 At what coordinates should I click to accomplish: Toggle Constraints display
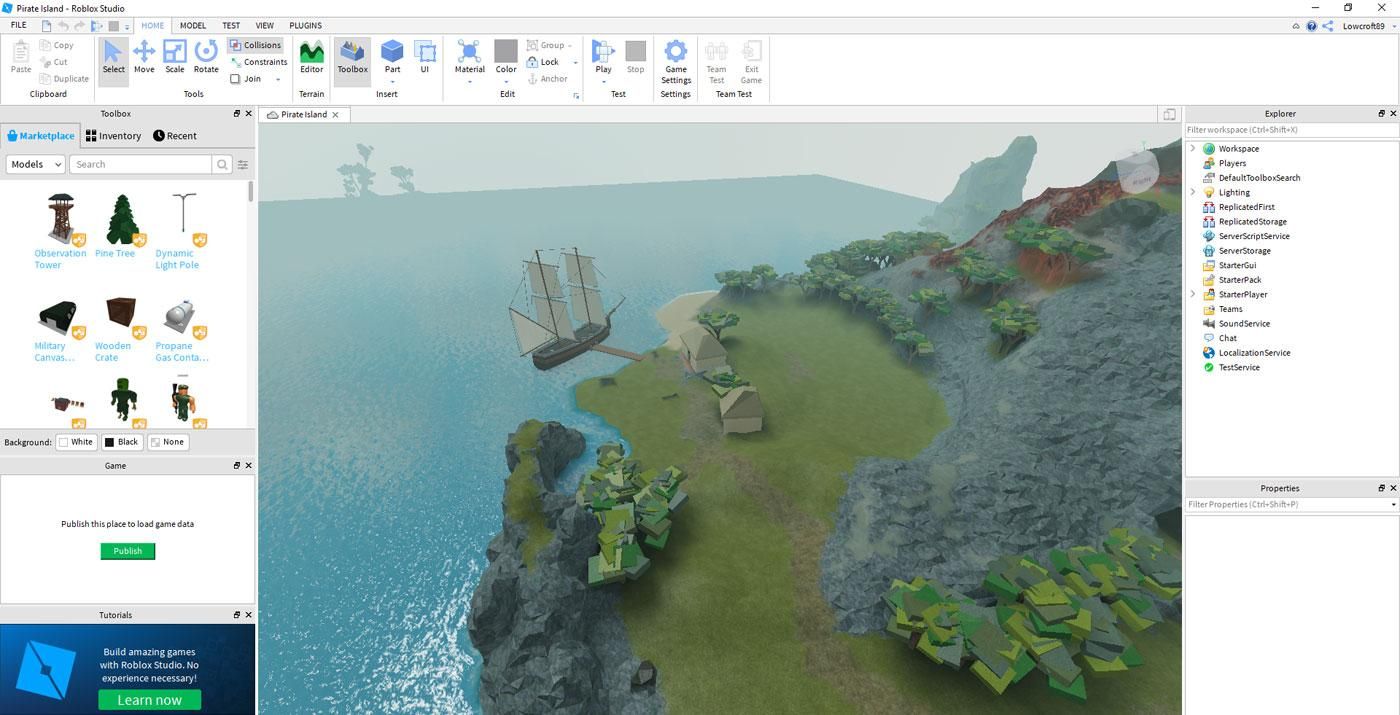pyautogui.click(x=258, y=62)
